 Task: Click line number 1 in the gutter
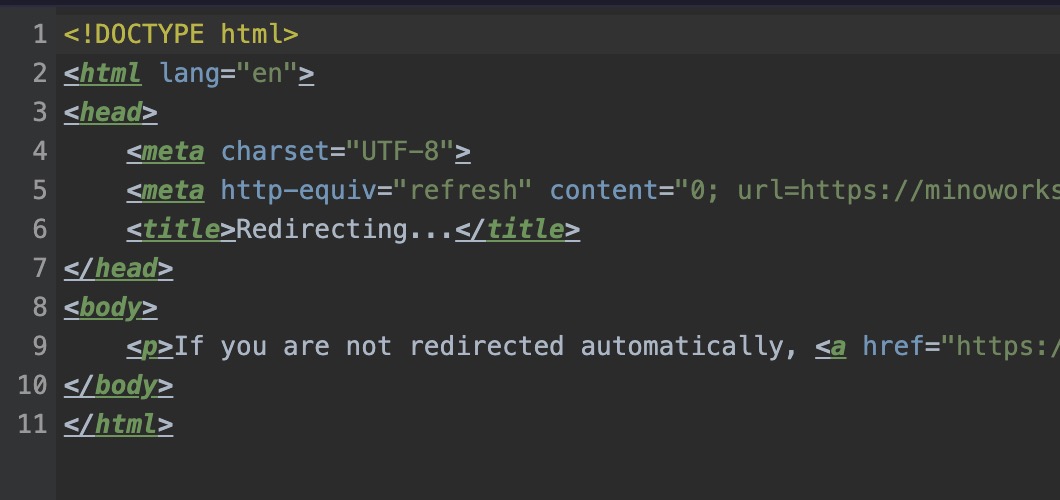pyautogui.click(x=39, y=34)
